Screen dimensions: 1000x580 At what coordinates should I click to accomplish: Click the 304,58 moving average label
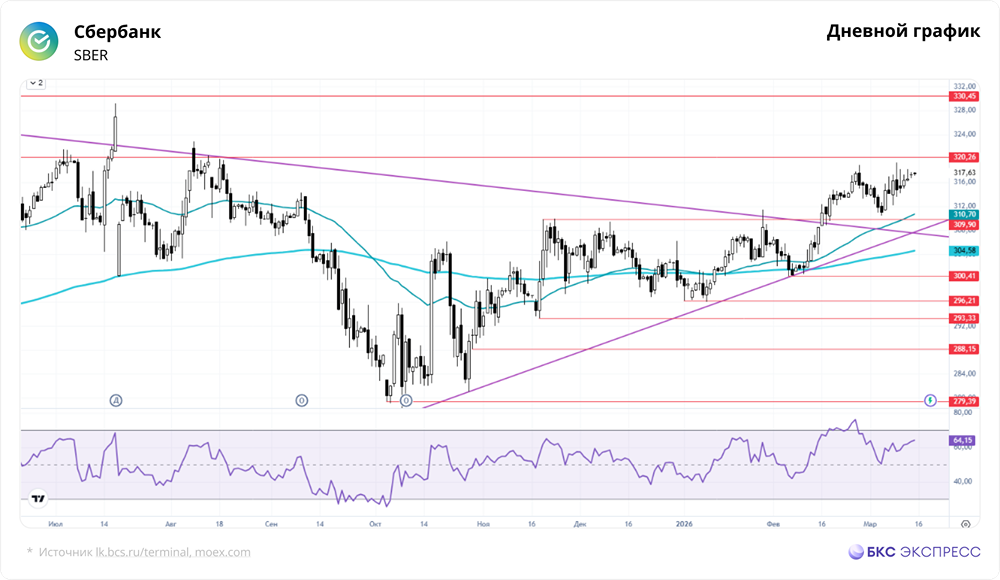coord(964,251)
